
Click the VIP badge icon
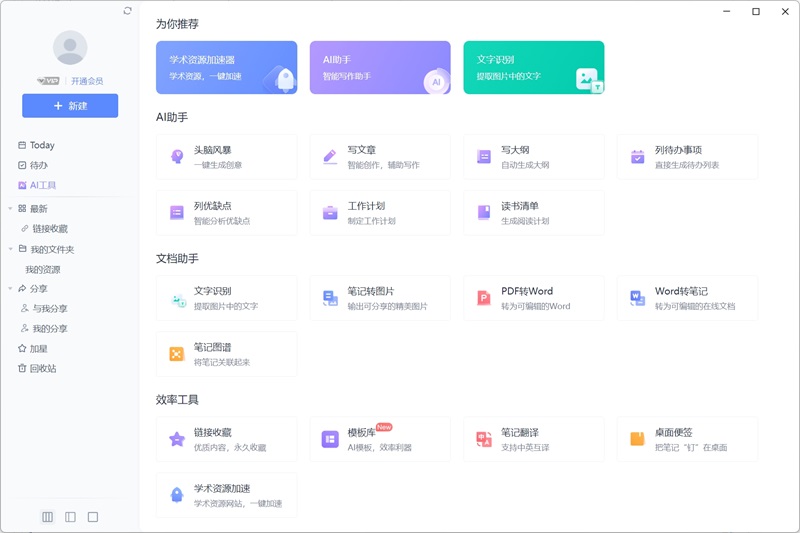[48, 81]
